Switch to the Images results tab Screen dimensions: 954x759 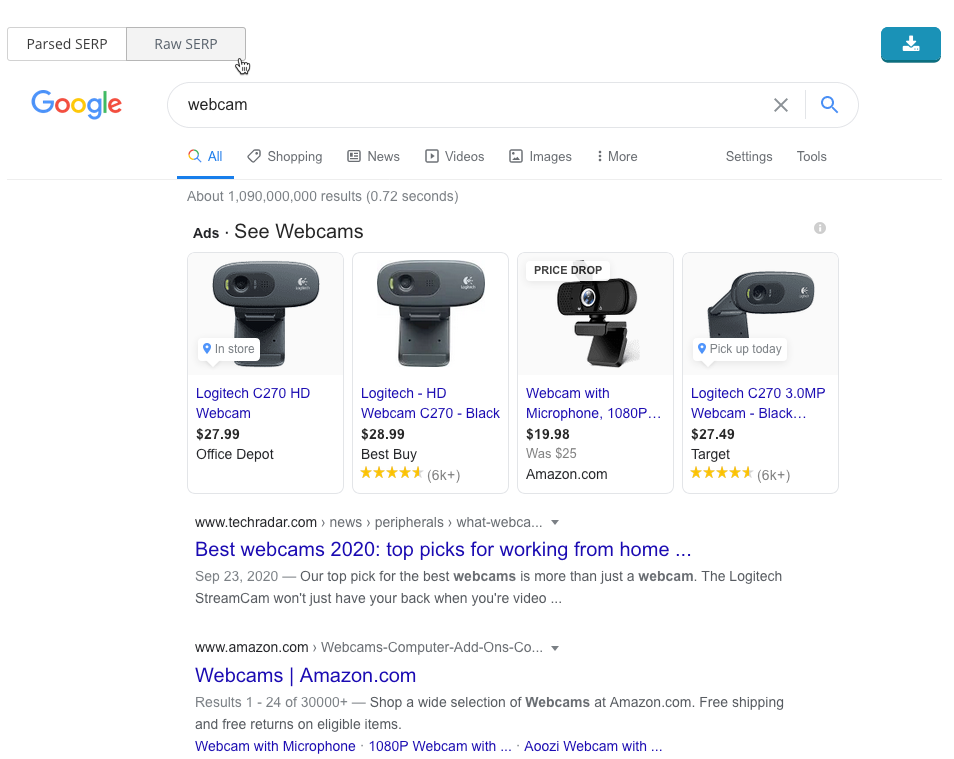pos(540,157)
